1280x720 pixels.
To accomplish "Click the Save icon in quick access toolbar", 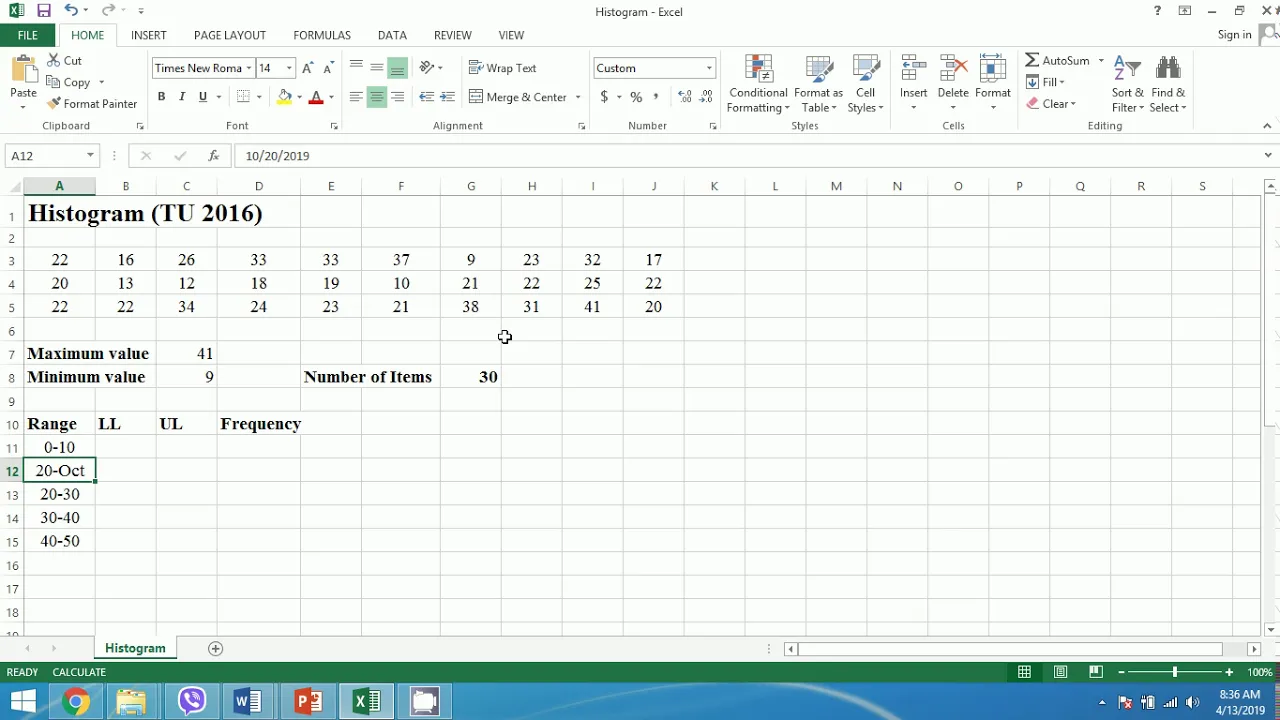I will [x=43, y=11].
